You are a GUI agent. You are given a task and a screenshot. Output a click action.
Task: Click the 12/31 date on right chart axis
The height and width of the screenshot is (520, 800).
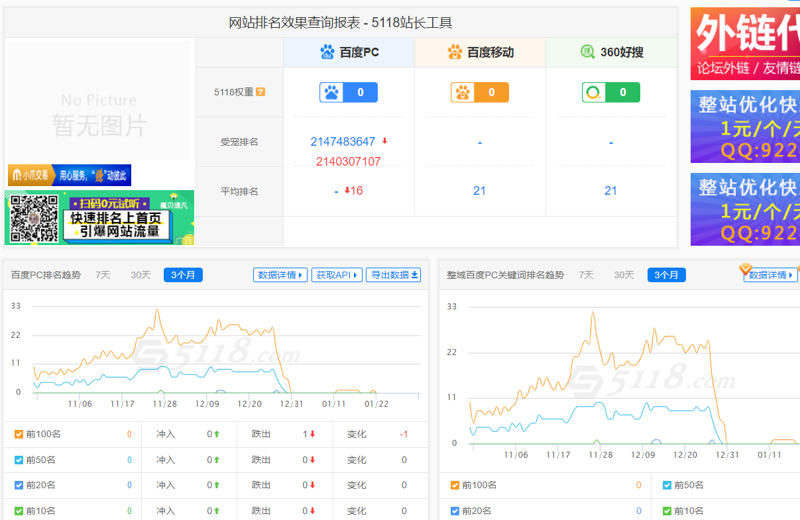(727, 454)
